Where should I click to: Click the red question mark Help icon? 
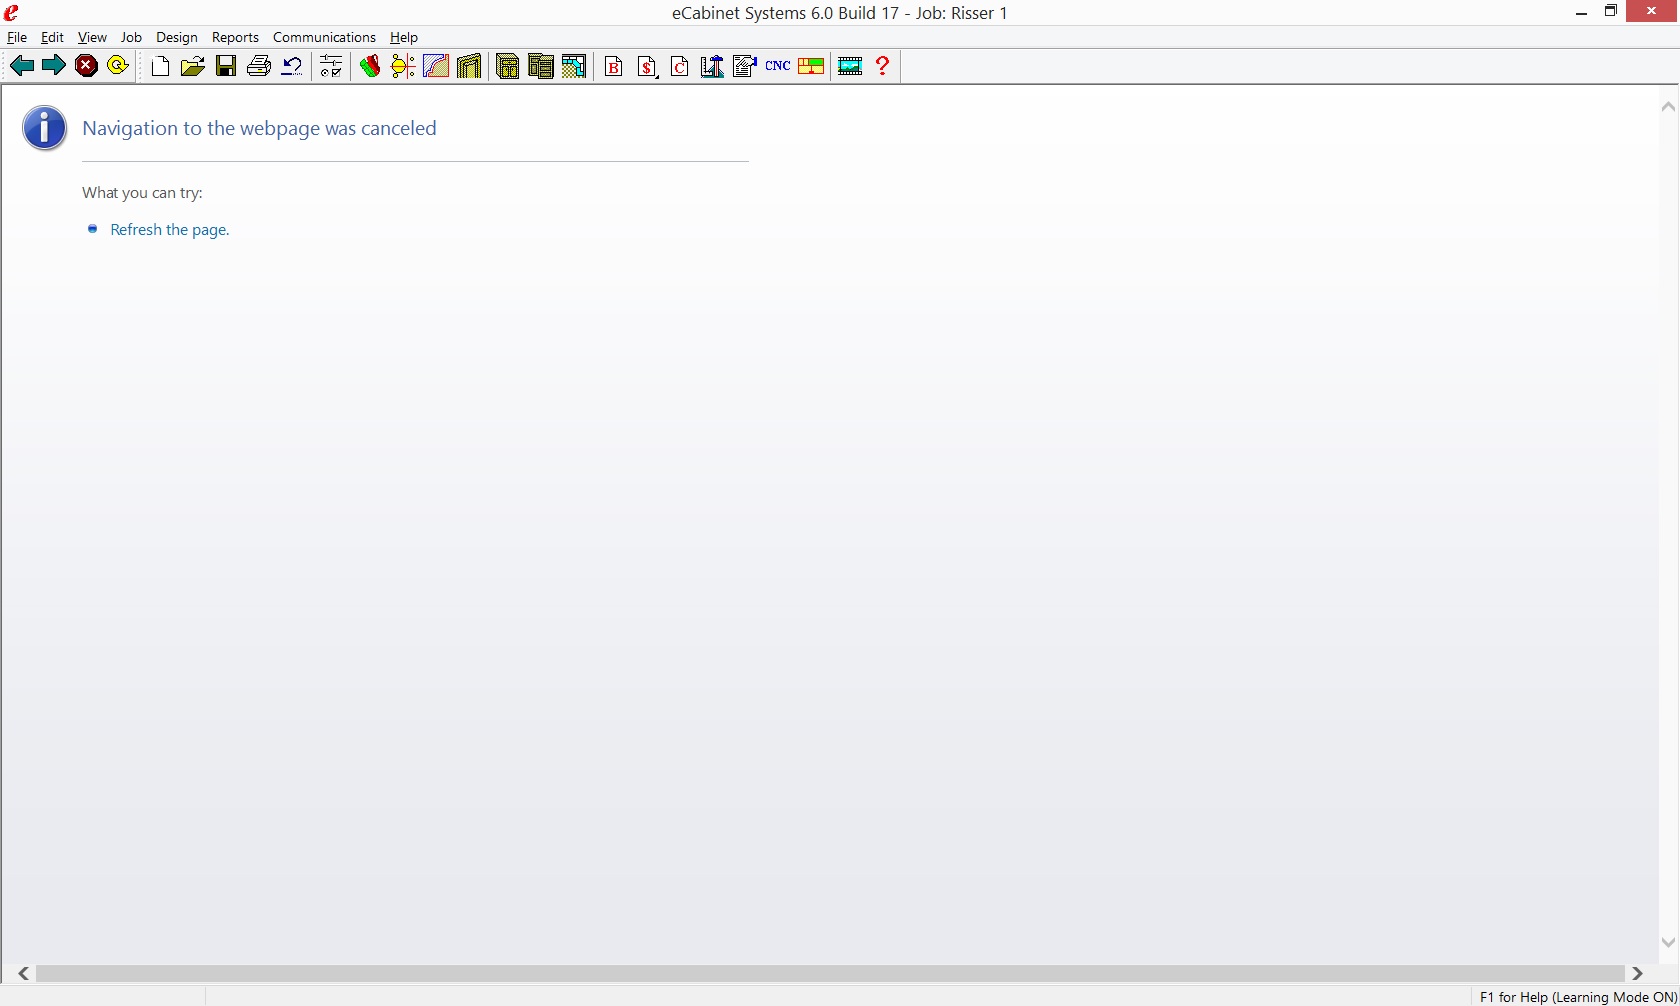tap(882, 66)
